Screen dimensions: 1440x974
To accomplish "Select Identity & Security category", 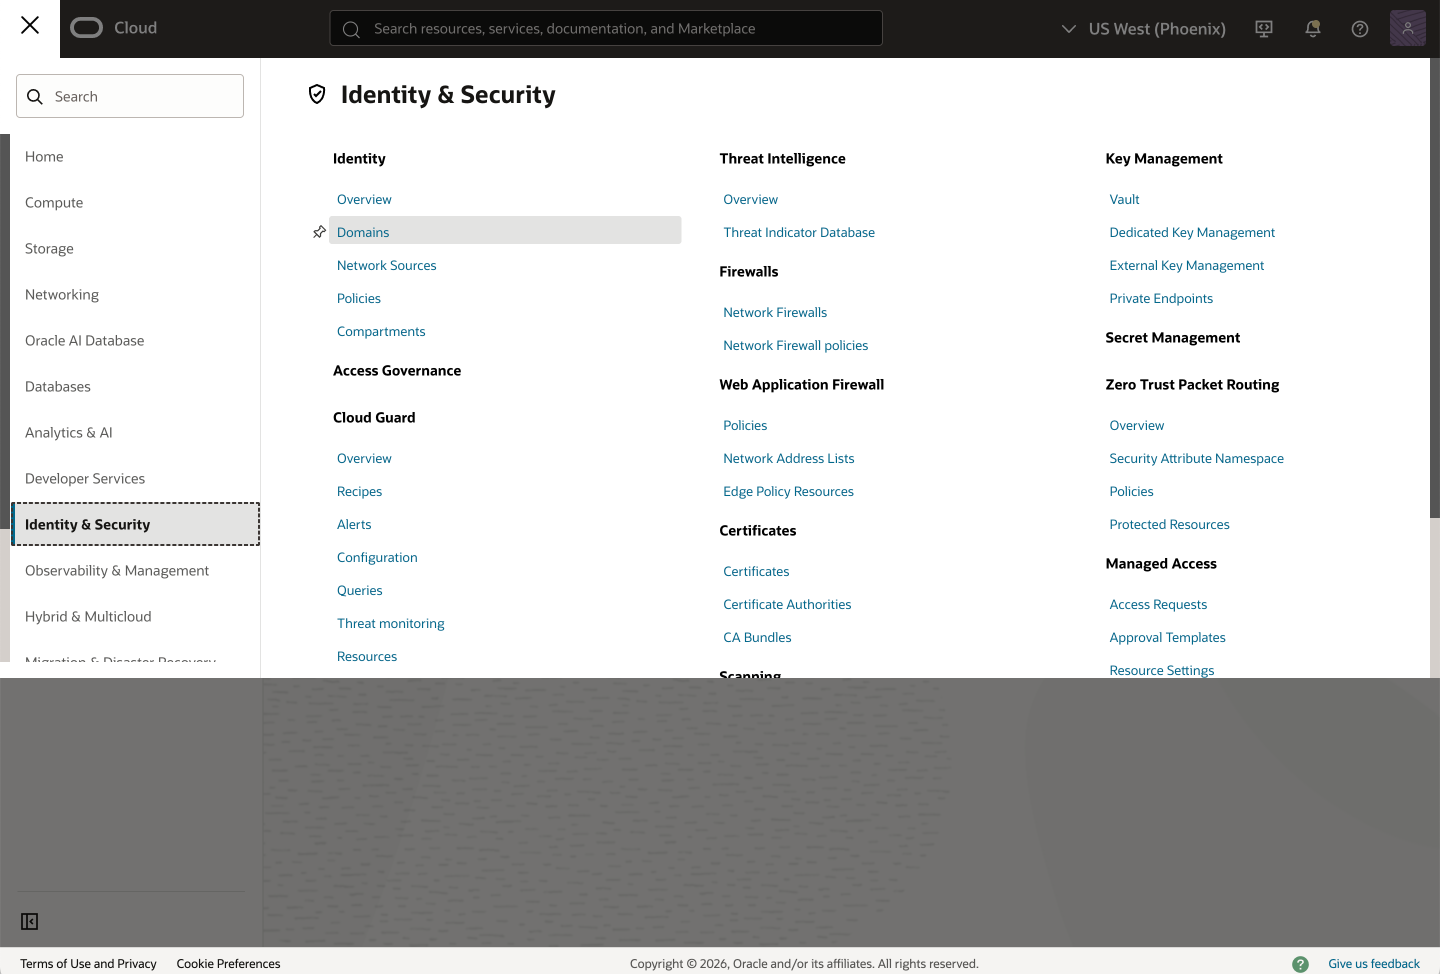I will 136,524.
